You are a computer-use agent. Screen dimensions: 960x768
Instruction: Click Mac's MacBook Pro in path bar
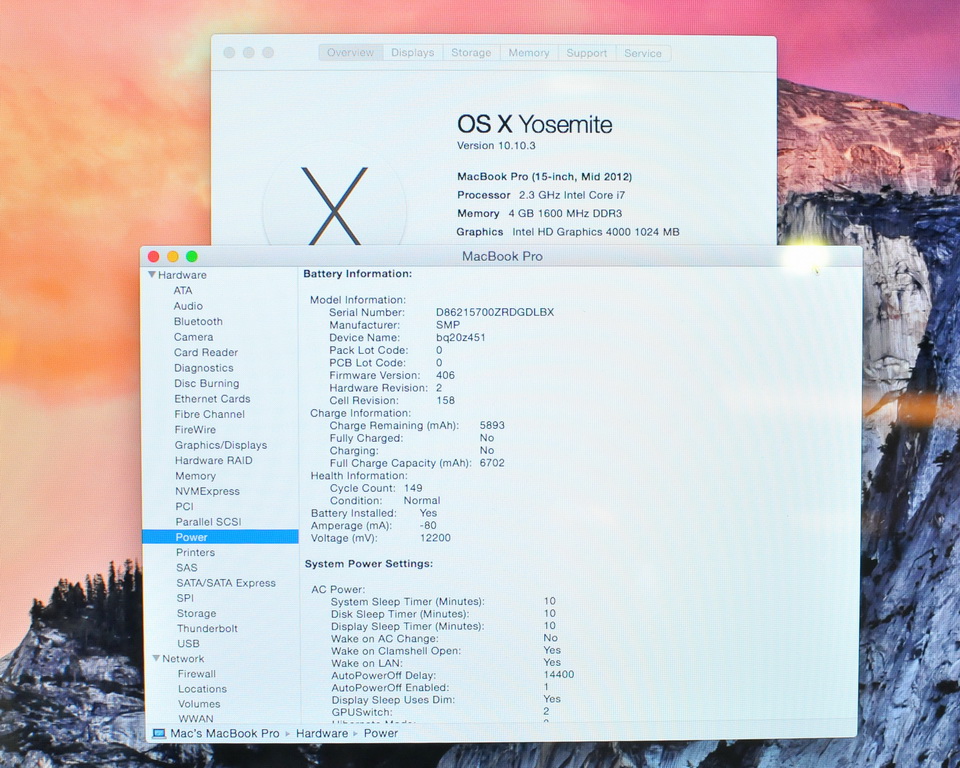click(225, 733)
